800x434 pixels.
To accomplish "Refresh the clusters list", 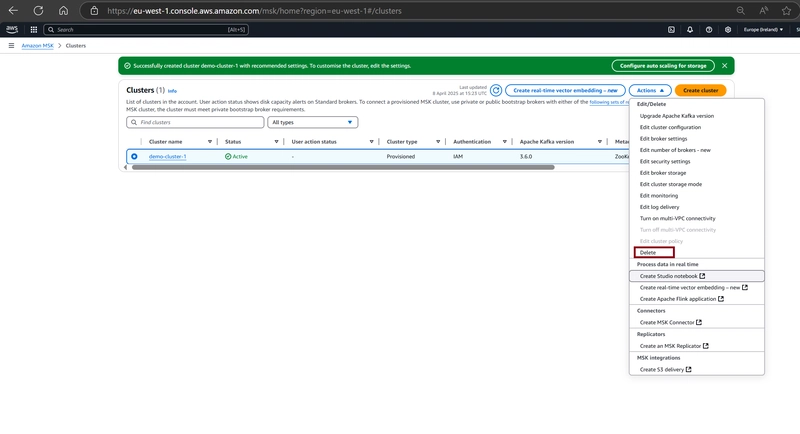I will 495,90.
